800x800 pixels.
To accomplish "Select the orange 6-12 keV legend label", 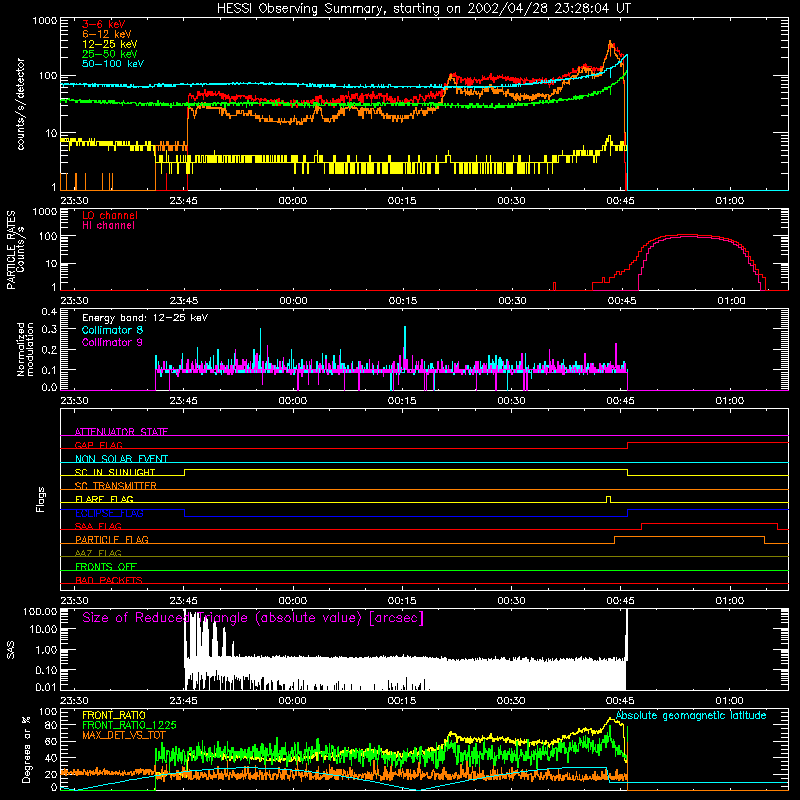I will pos(106,34).
